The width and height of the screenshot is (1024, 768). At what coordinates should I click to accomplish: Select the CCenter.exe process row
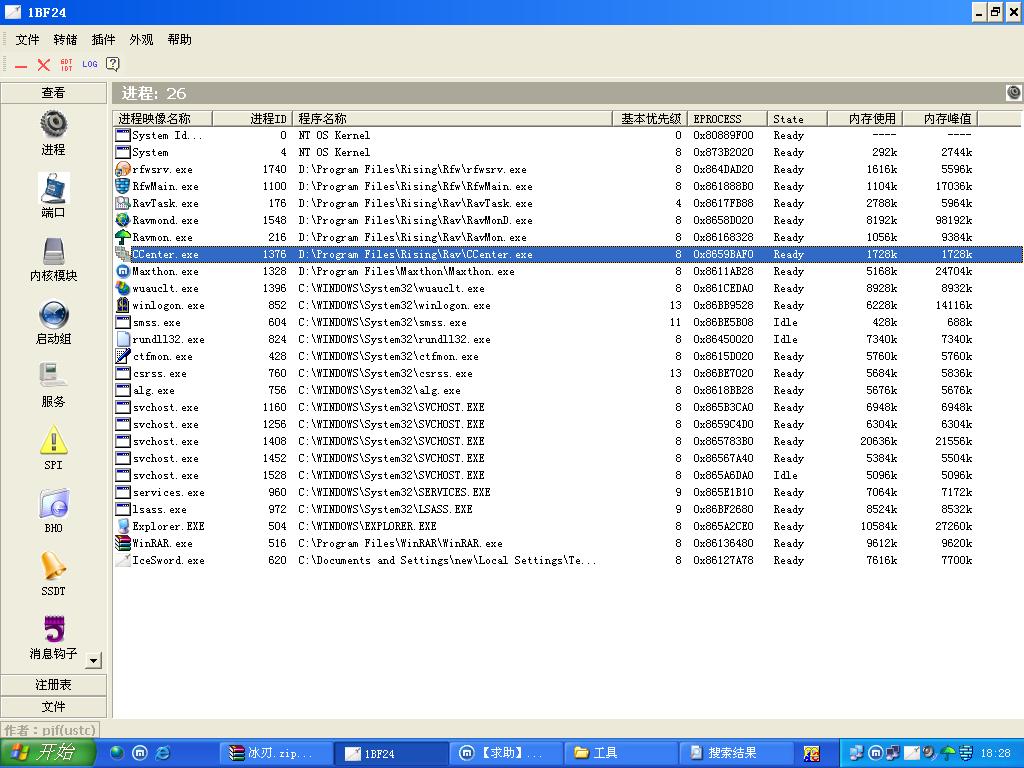(568, 254)
